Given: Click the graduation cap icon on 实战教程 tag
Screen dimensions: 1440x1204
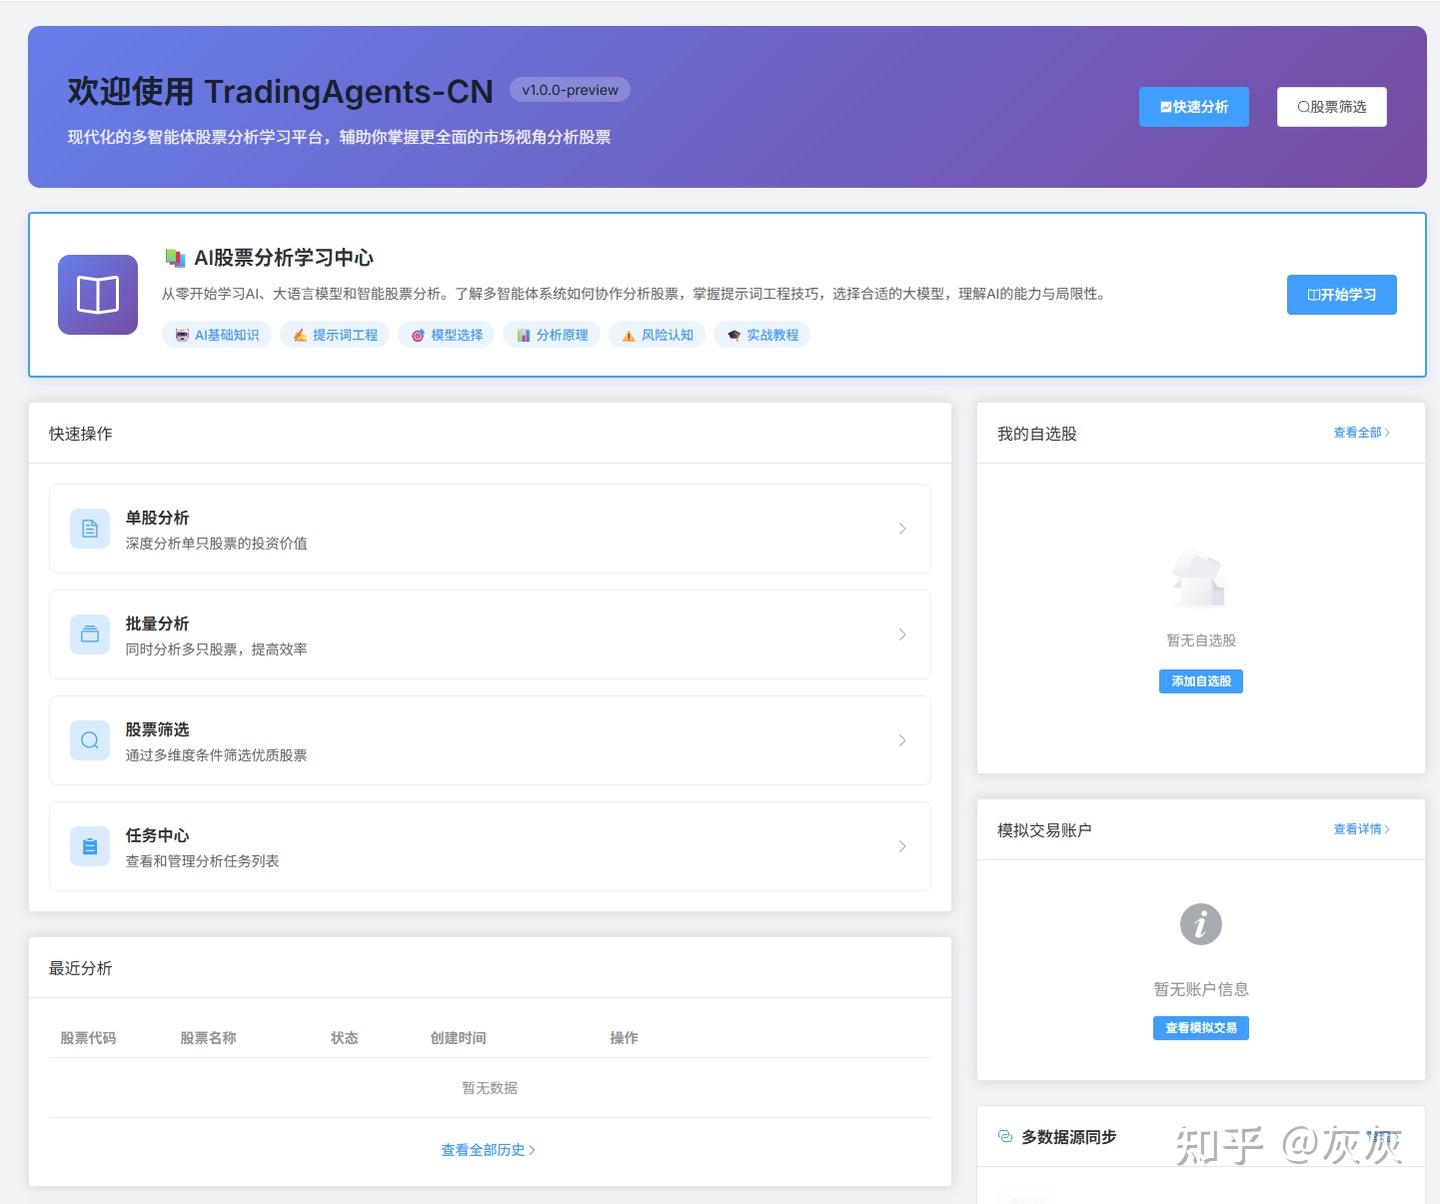Looking at the screenshot, I should tap(733, 334).
